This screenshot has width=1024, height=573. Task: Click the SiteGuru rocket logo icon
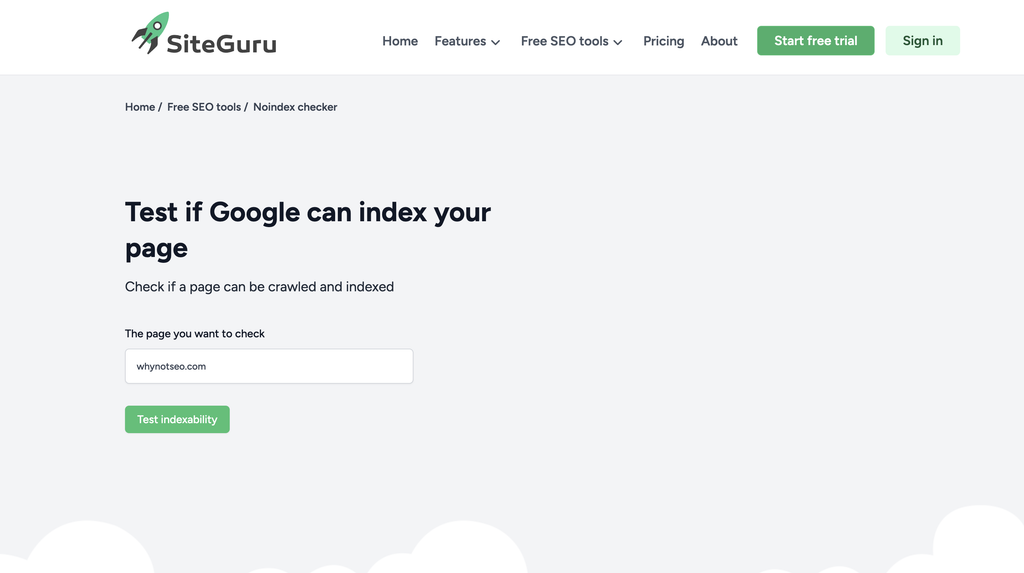150,33
